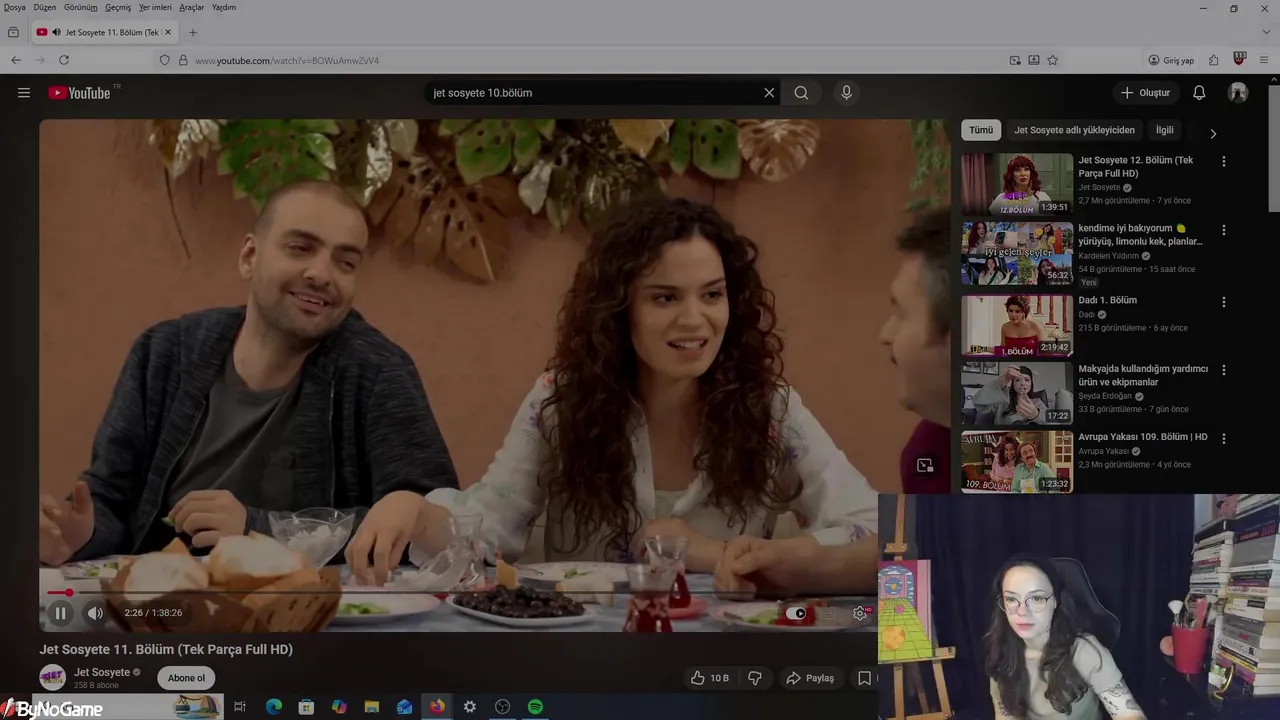Open Task View from taskbar

240,707
